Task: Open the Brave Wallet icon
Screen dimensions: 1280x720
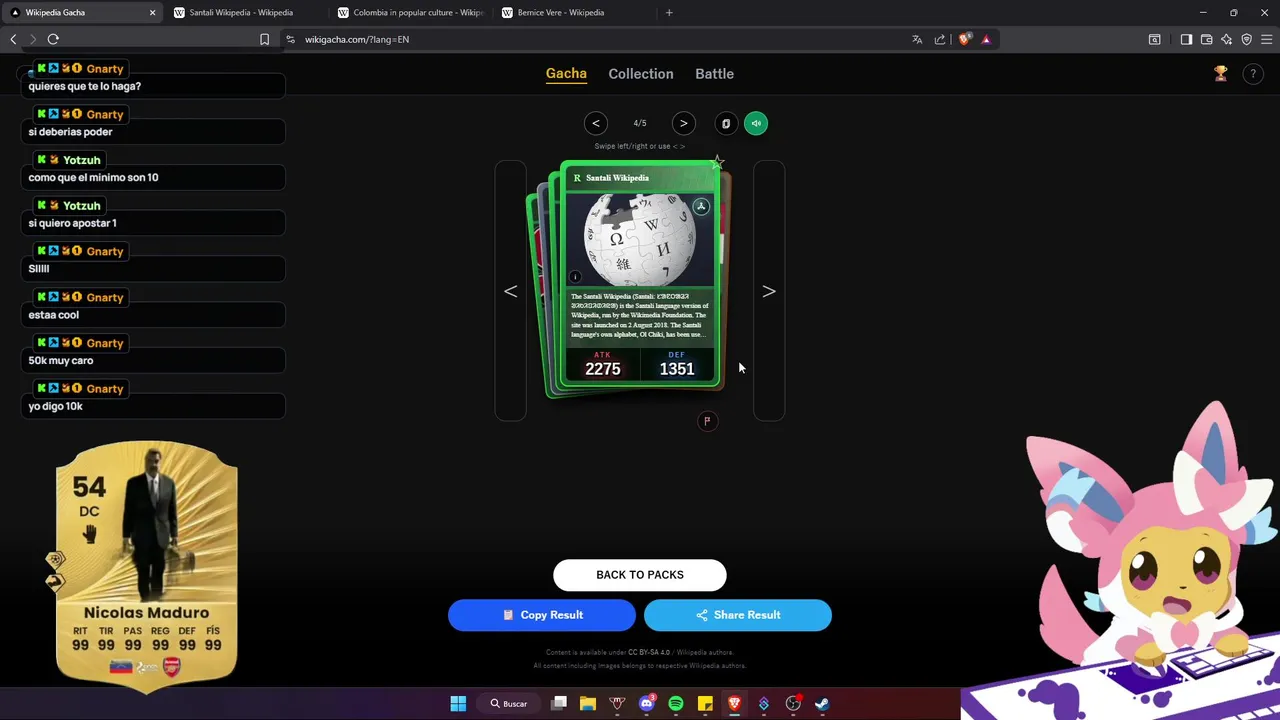Action: (1207, 39)
